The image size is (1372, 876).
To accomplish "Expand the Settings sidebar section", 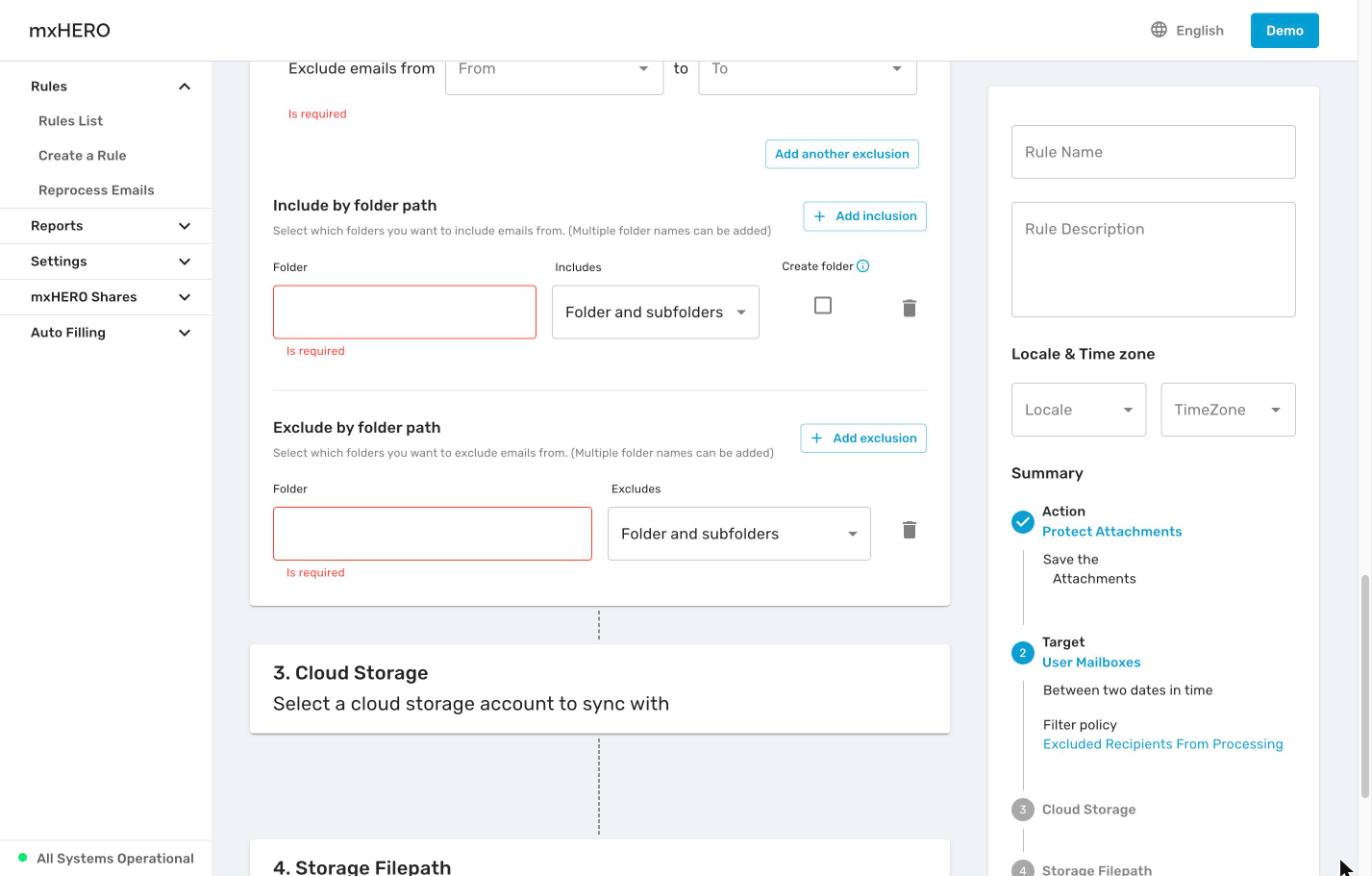I will 106,262.
